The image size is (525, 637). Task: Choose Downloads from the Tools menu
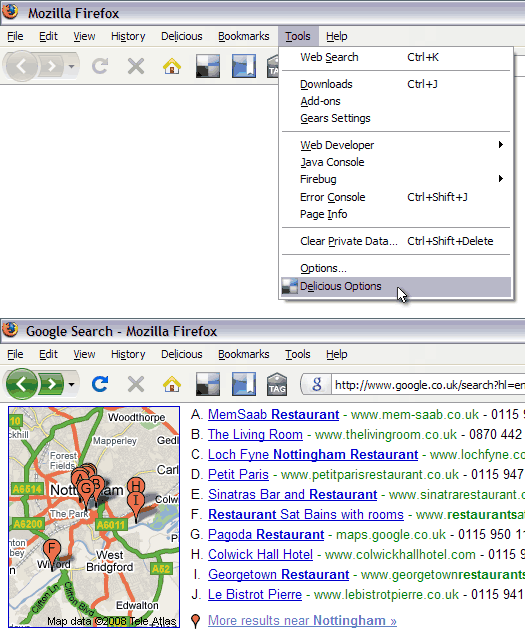point(396,84)
